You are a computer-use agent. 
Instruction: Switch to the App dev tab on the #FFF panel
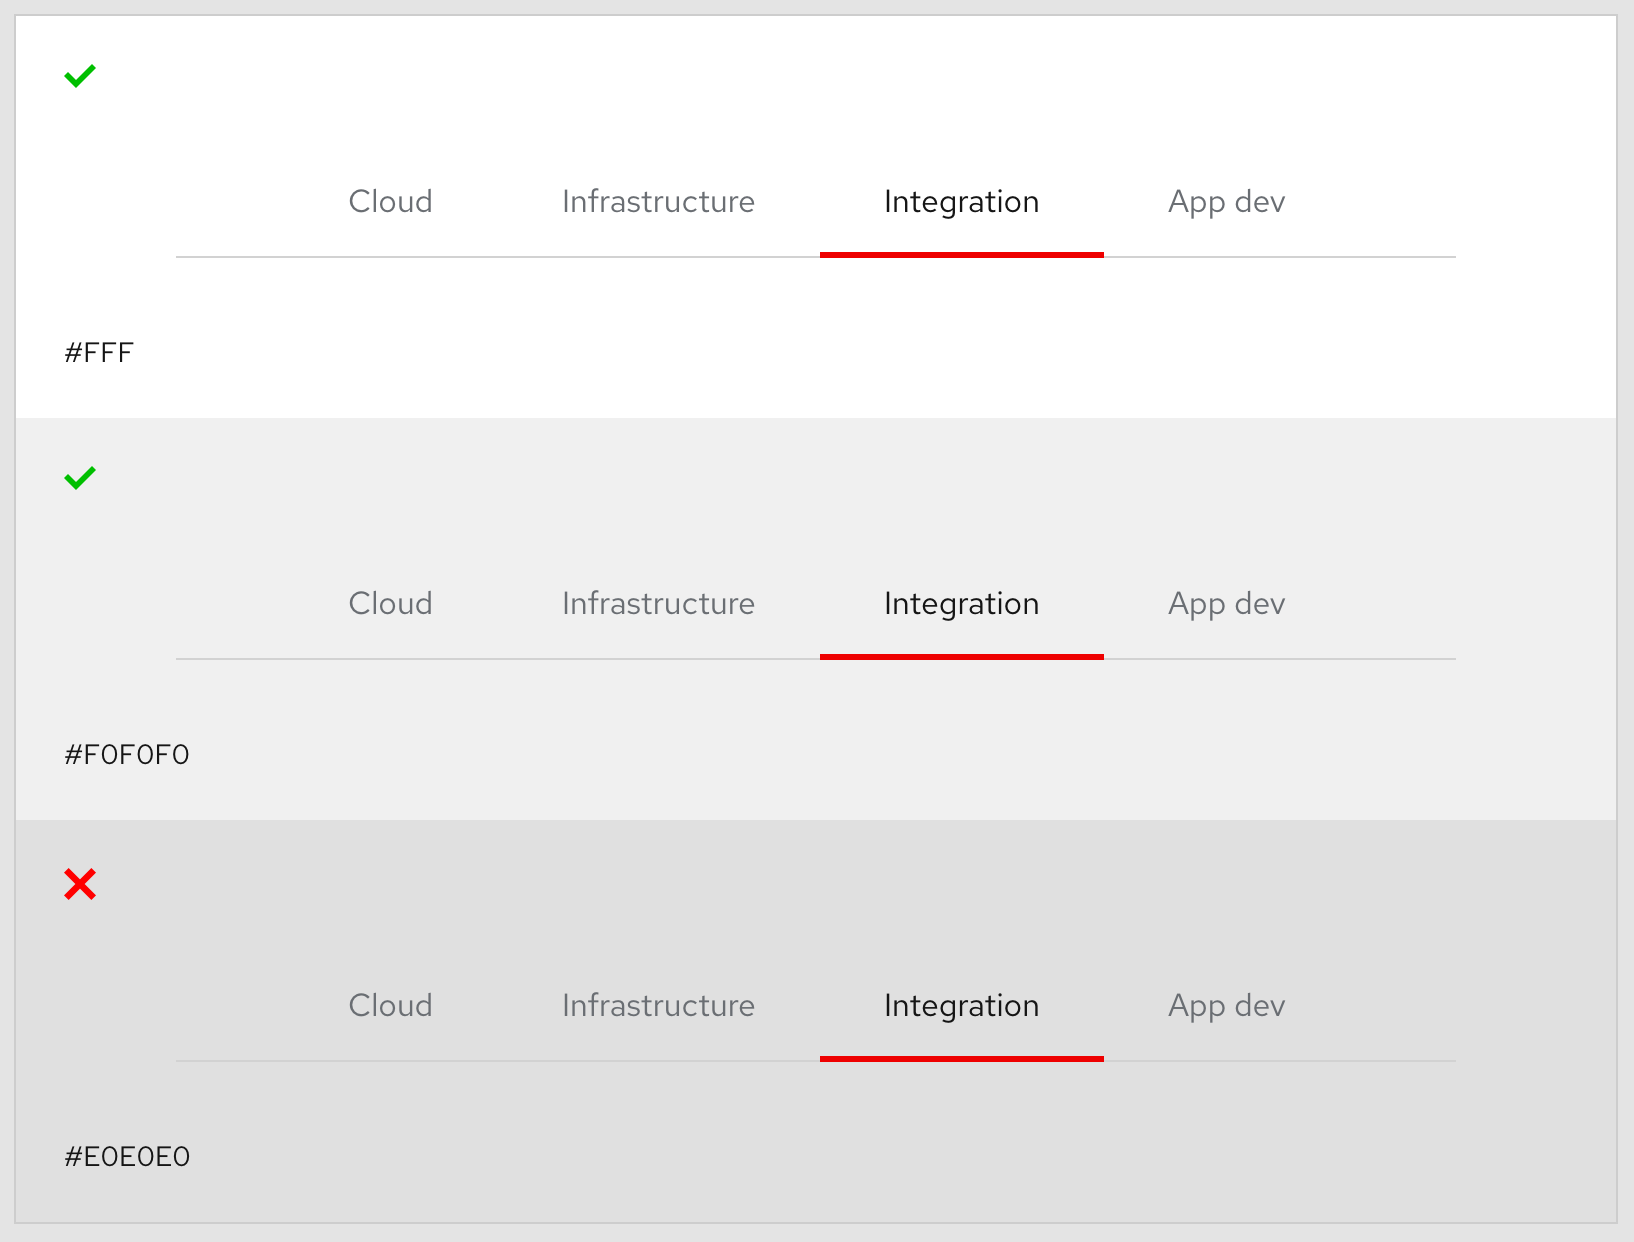pyautogui.click(x=1226, y=202)
